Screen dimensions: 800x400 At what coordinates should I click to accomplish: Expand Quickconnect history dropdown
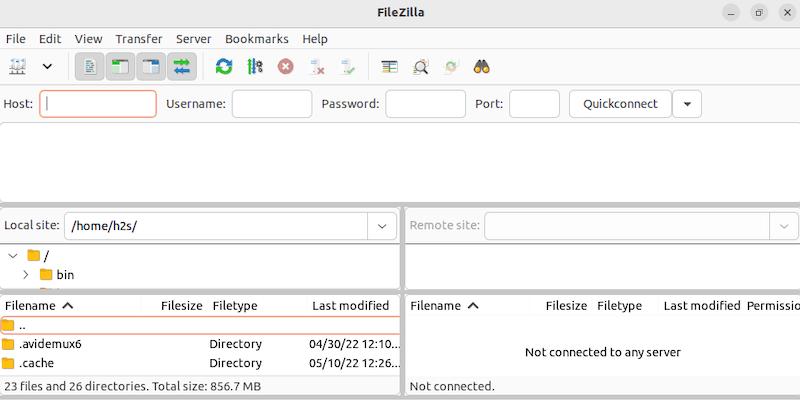click(x=687, y=104)
